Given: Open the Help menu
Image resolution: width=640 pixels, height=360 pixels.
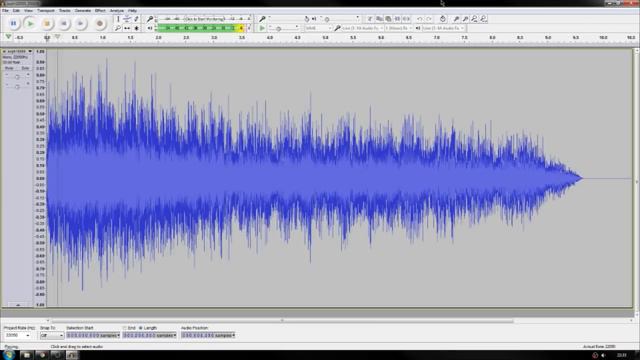Looking at the screenshot, I should click(132, 10).
